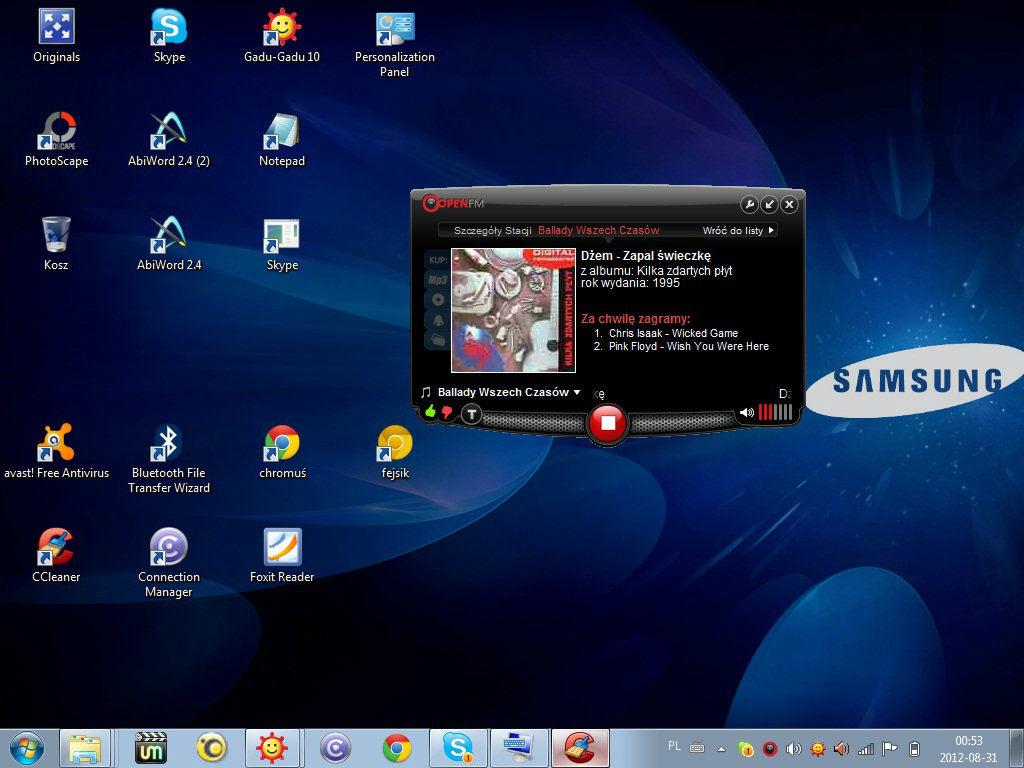Viewport: 1024px width, 768px height.
Task: Open Bluetooth File Transfer Wizard shortcut
Action: click(x=169, y=458)
